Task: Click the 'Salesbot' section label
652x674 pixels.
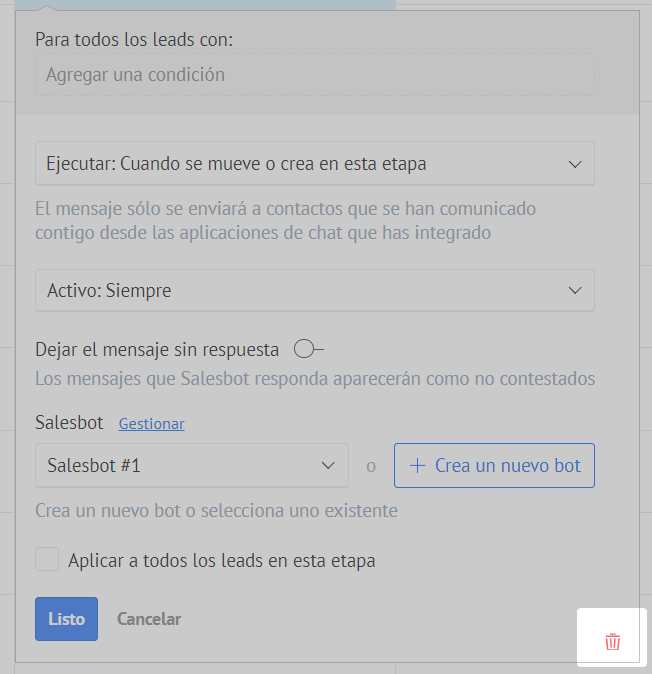Action: click(69, 423)
